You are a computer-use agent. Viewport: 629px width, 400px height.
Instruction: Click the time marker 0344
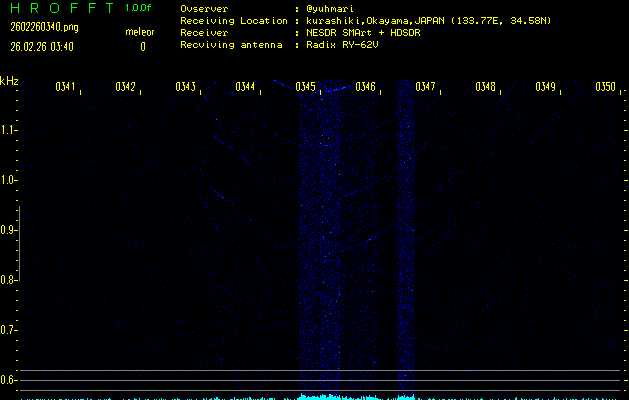click(x=245, y=87)
